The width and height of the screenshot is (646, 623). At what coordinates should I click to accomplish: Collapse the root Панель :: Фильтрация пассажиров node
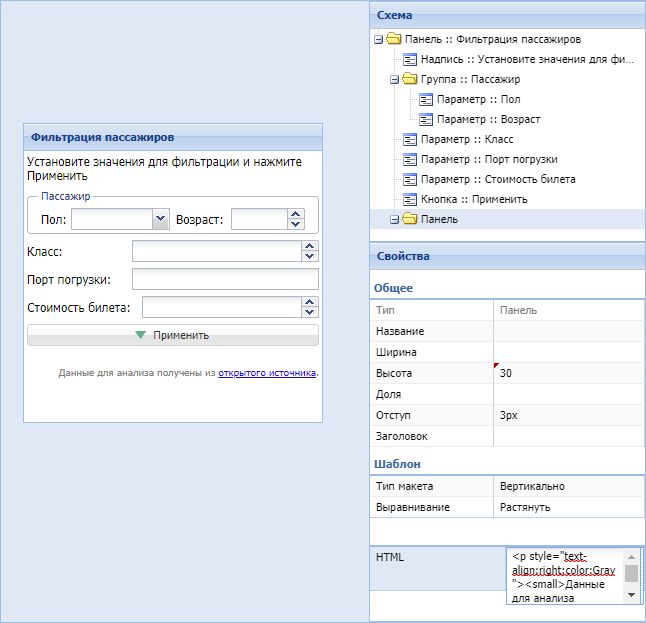[x=379, y=40]
